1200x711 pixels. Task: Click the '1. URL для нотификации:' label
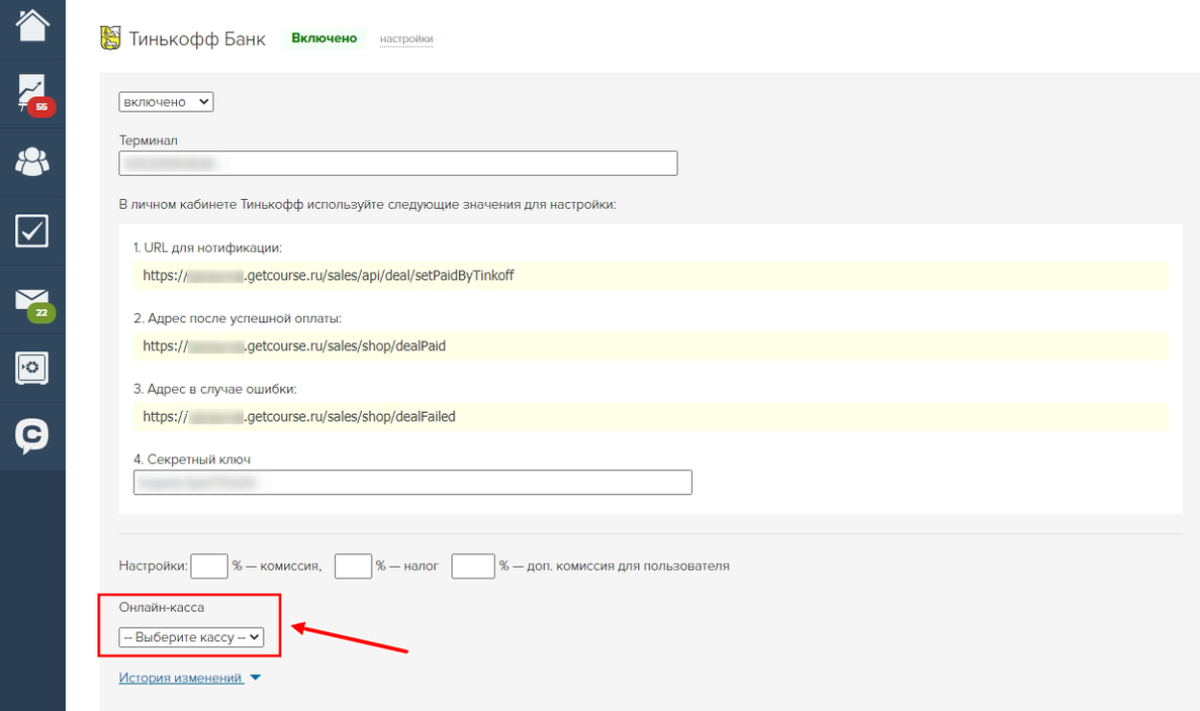click(207, 246)
